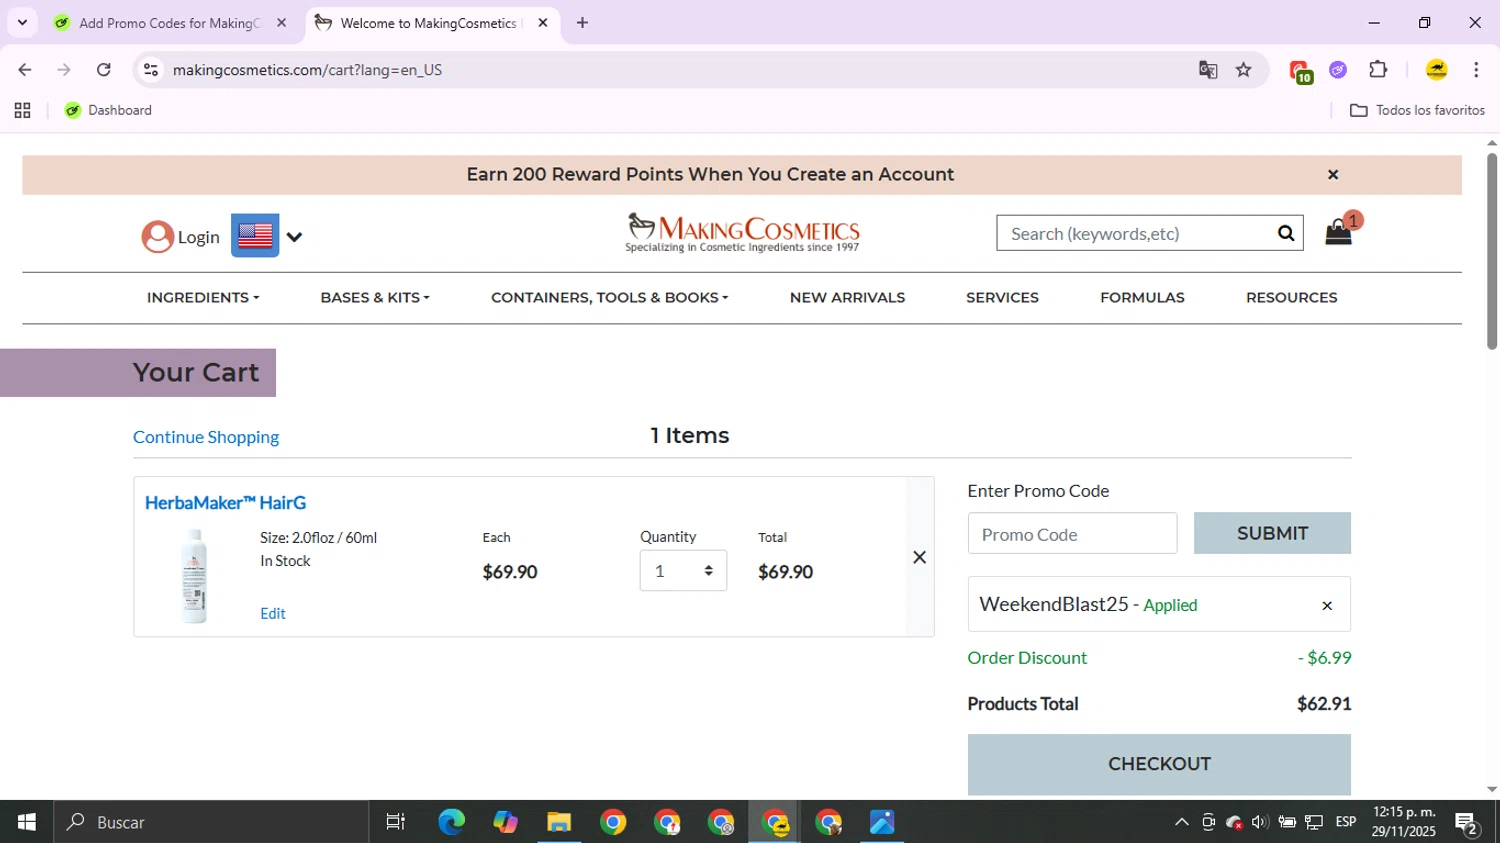The width and height of the screenshot is (1500, 843).
Task: Remove the WeekendBlast25 promo code
Action: tap(1327, 606)
